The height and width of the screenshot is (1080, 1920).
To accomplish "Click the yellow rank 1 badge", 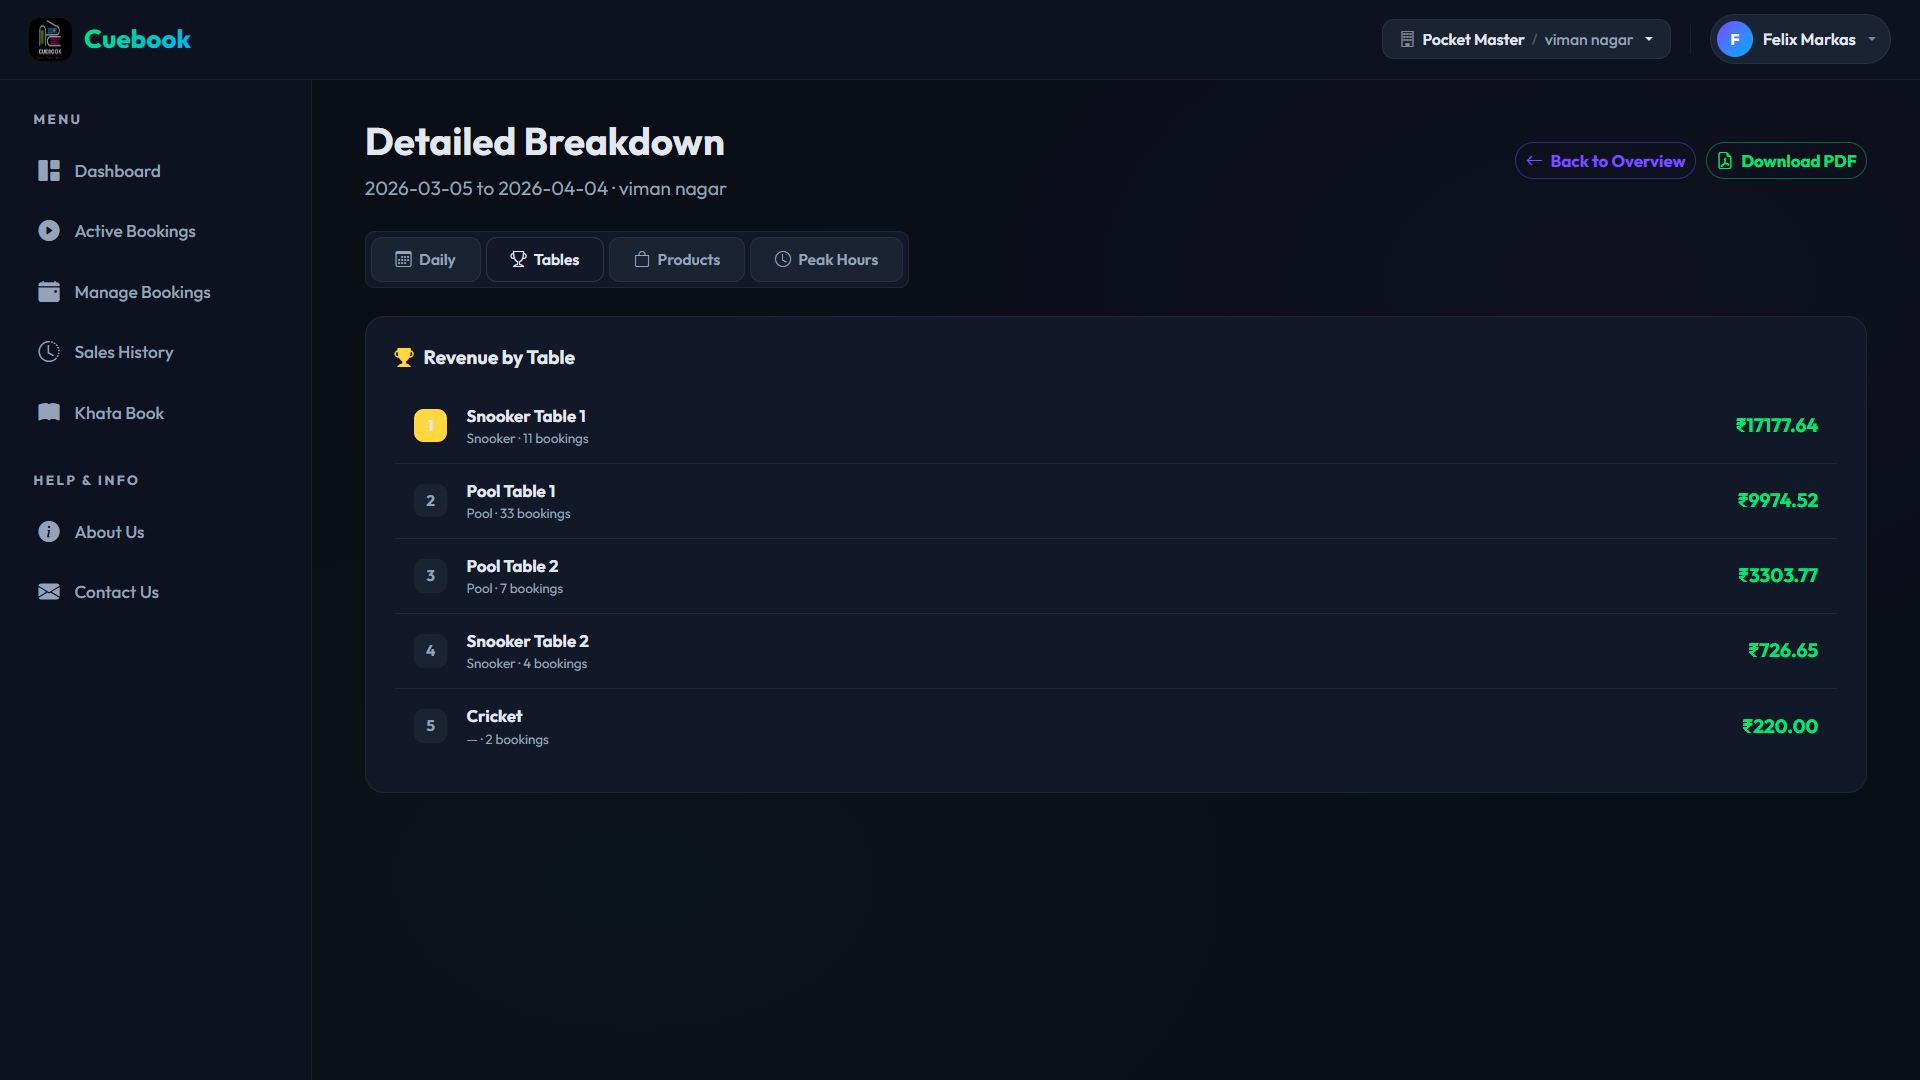I will (430, 426).
